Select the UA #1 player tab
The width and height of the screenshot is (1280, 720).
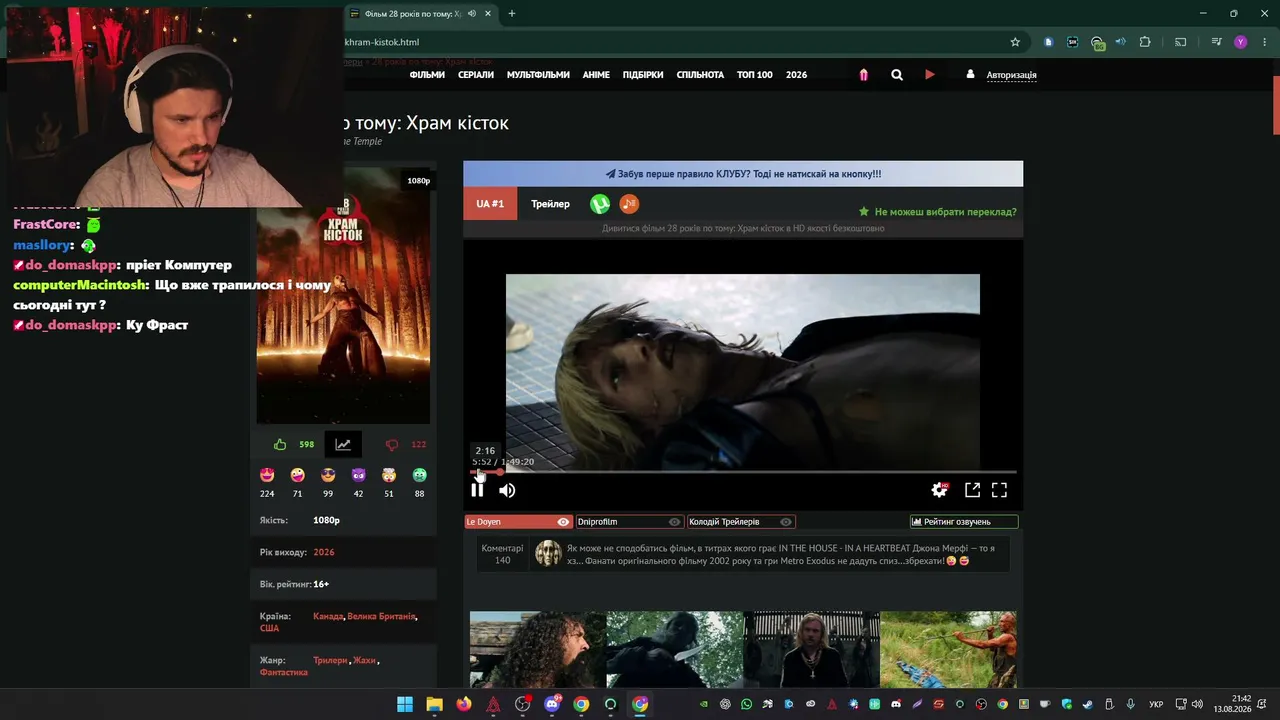click(490, 204)
